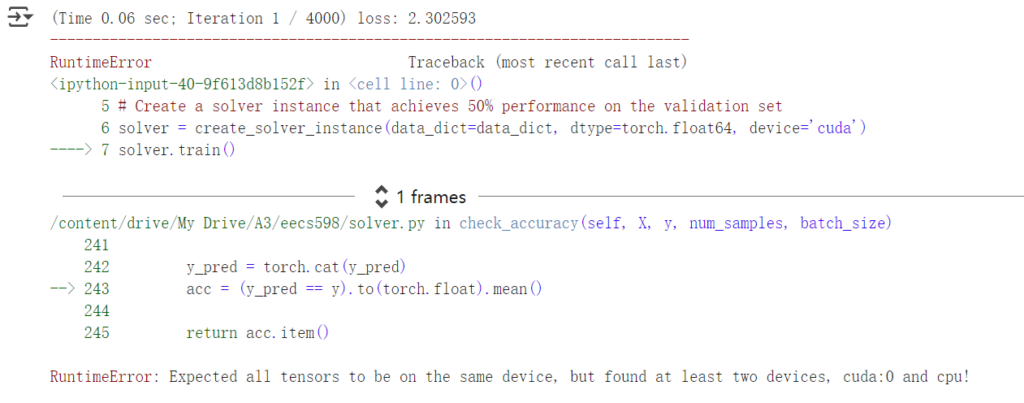The image size is (1024, 403).
Task: Click the "Iteration 1 / 4000" loss output line
Action: tap(263, 18)
